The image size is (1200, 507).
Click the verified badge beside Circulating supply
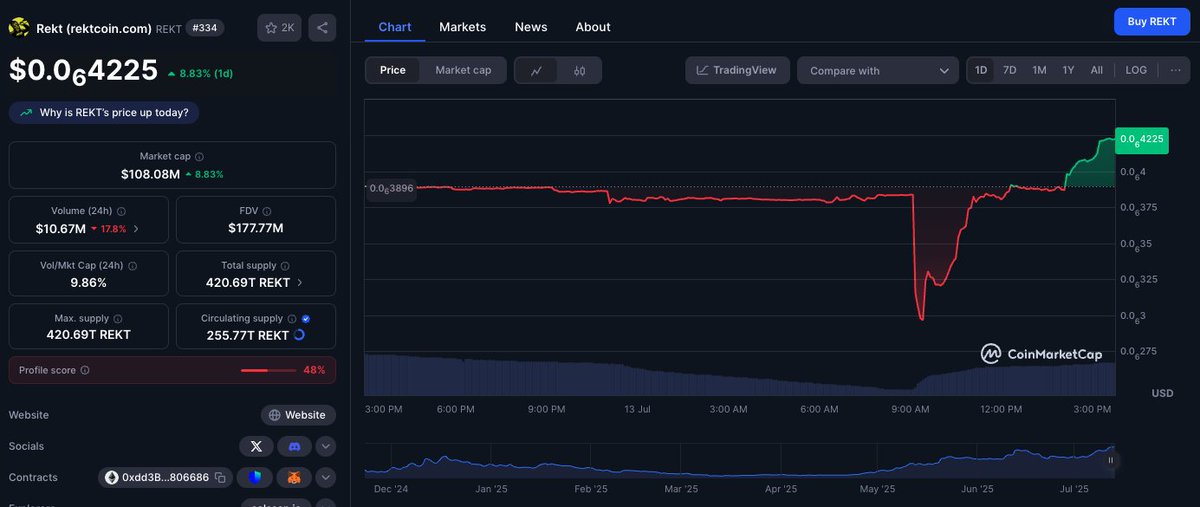[306, 318]
